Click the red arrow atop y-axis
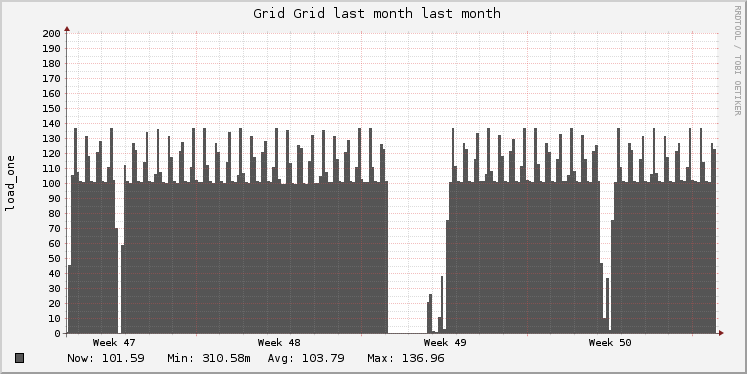The image size is (747, 374). click(x=67, y=29)
